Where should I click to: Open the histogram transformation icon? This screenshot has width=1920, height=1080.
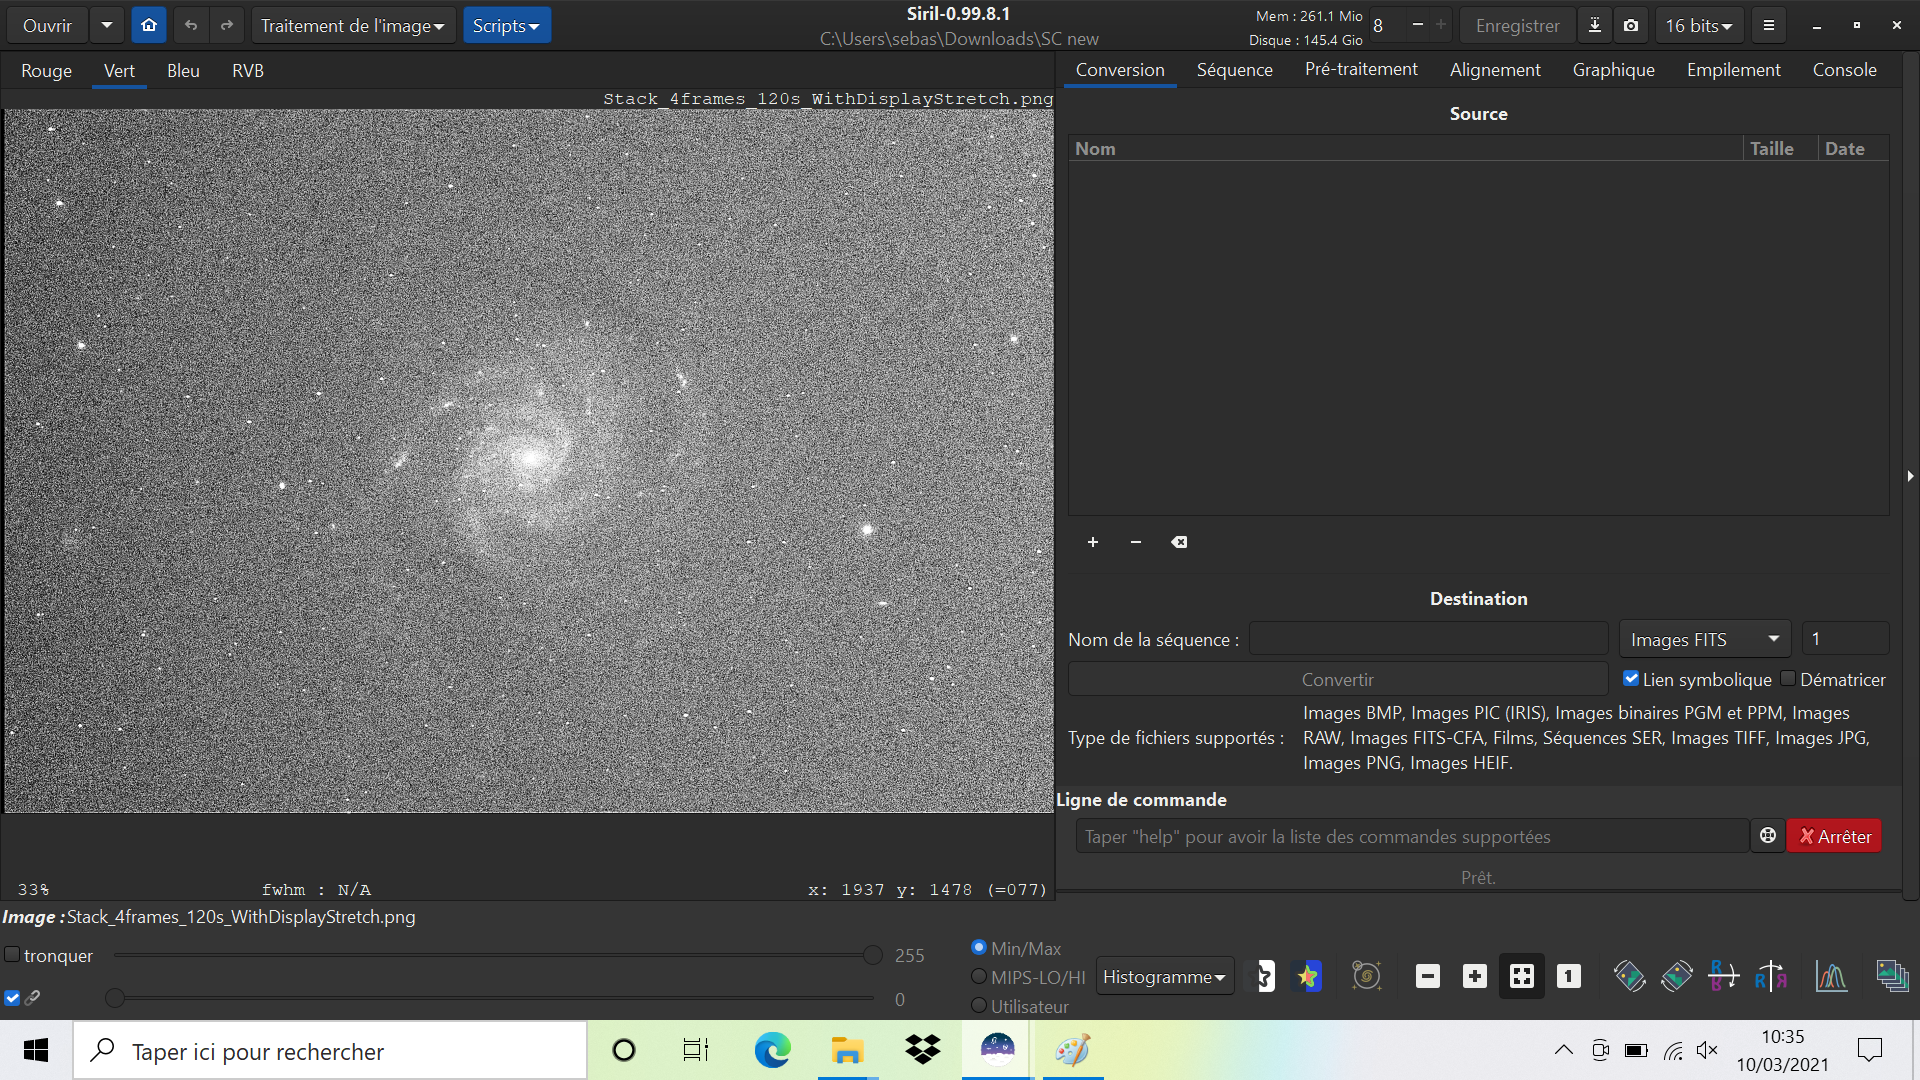pyautogui.click(x=1831, y=976)
